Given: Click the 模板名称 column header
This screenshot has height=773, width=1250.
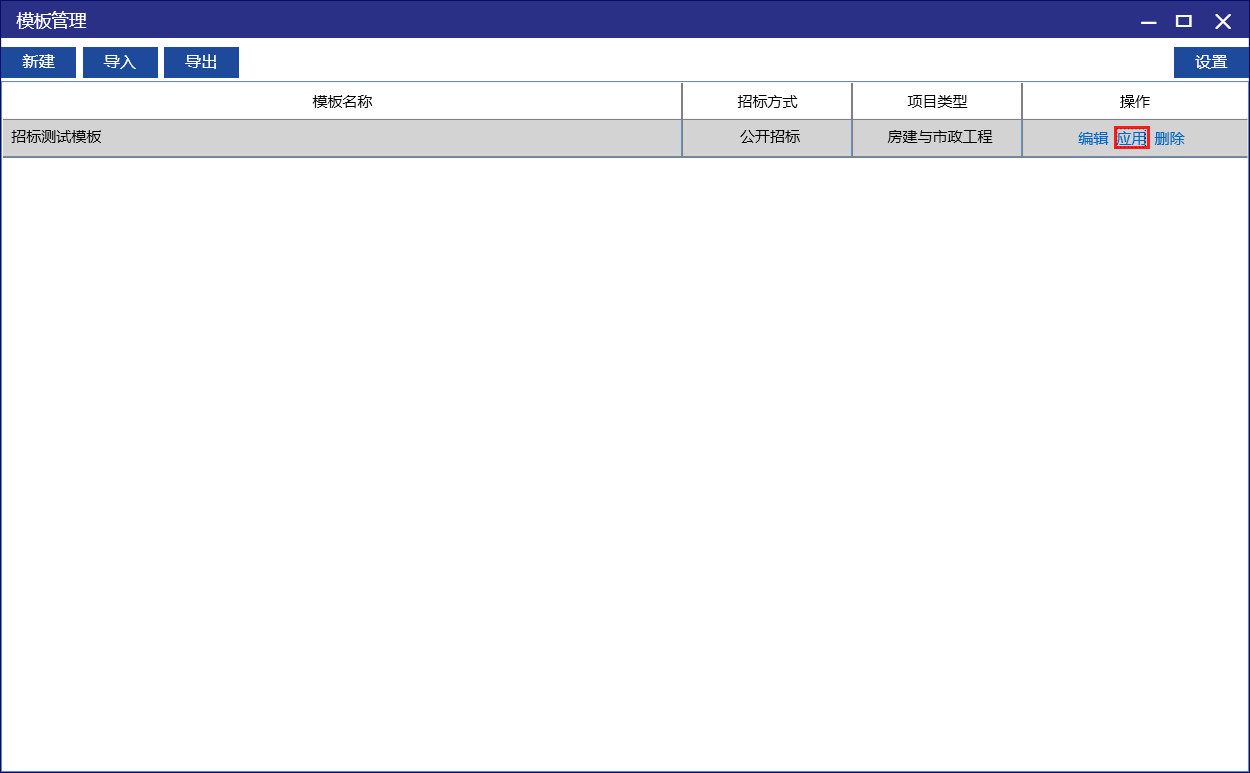Looking at the screenshot, I should tap(342, 102).
